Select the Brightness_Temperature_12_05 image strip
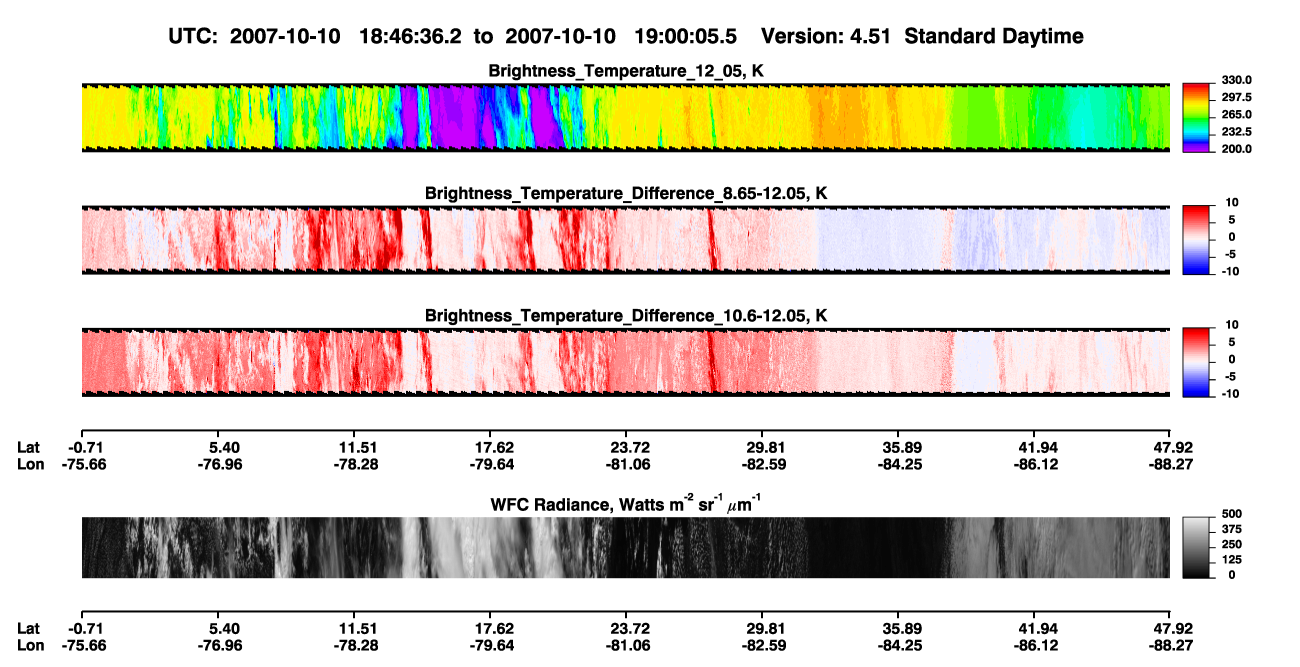This screenshot has height=667, width=1300. click(625, 118)
